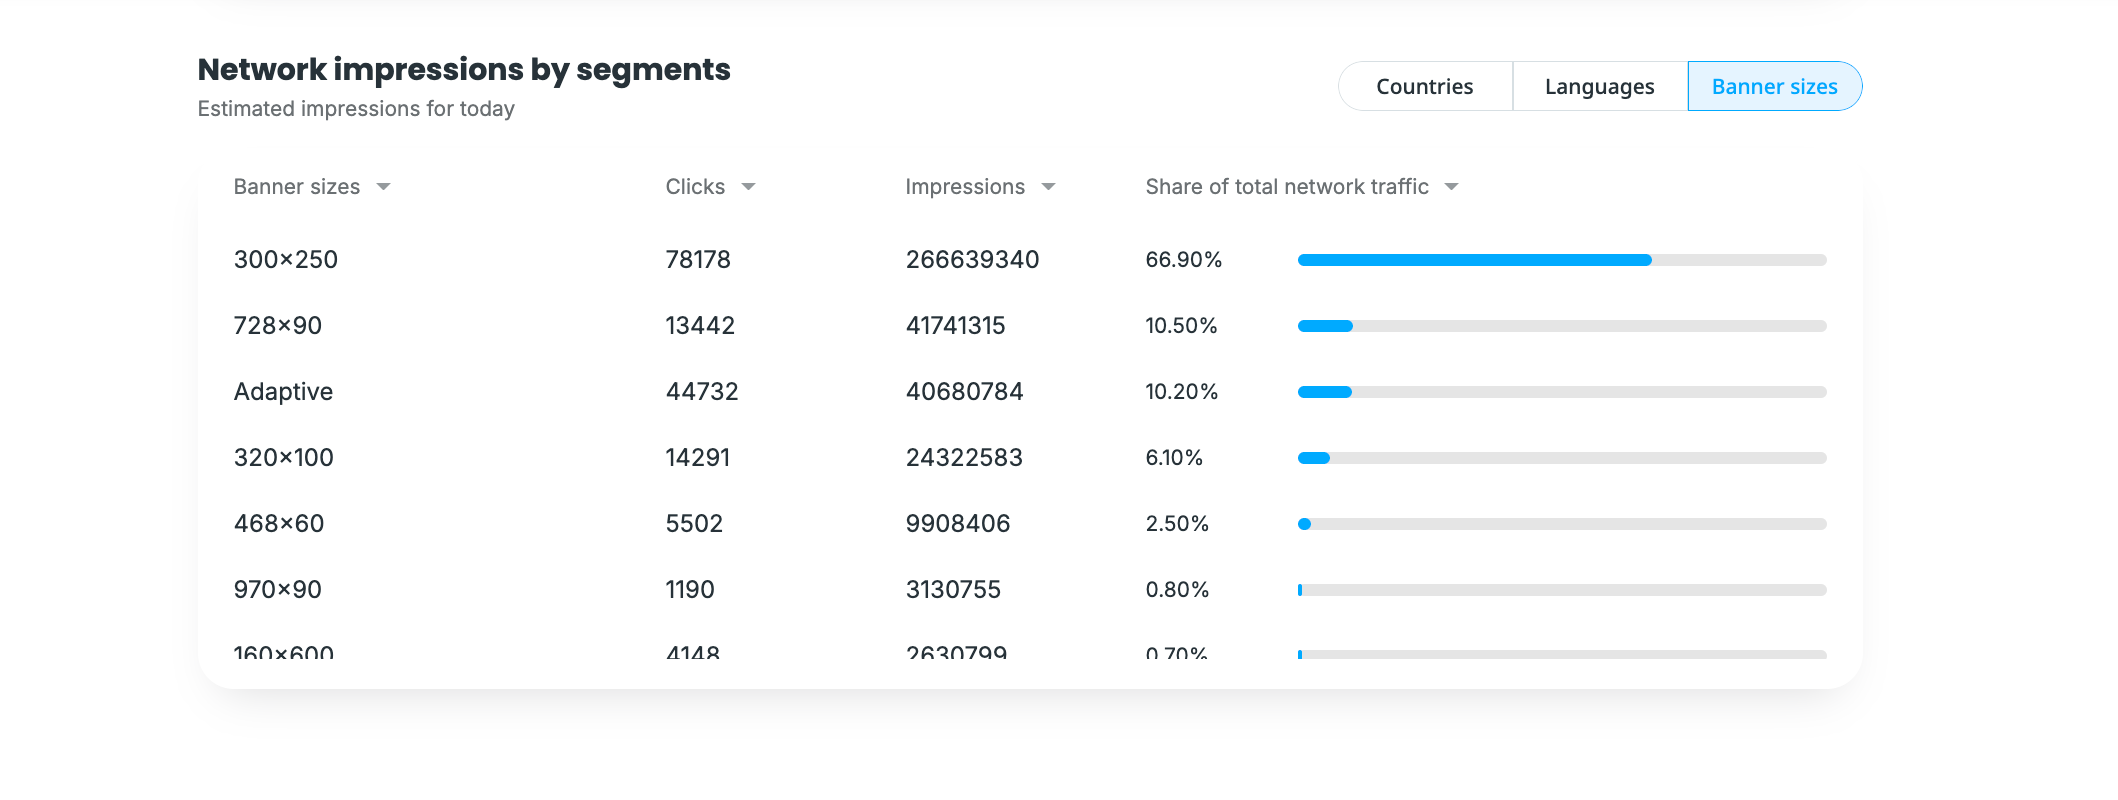
Task: Click the 66.90% share value
Action: click(x=1184, y=260)
